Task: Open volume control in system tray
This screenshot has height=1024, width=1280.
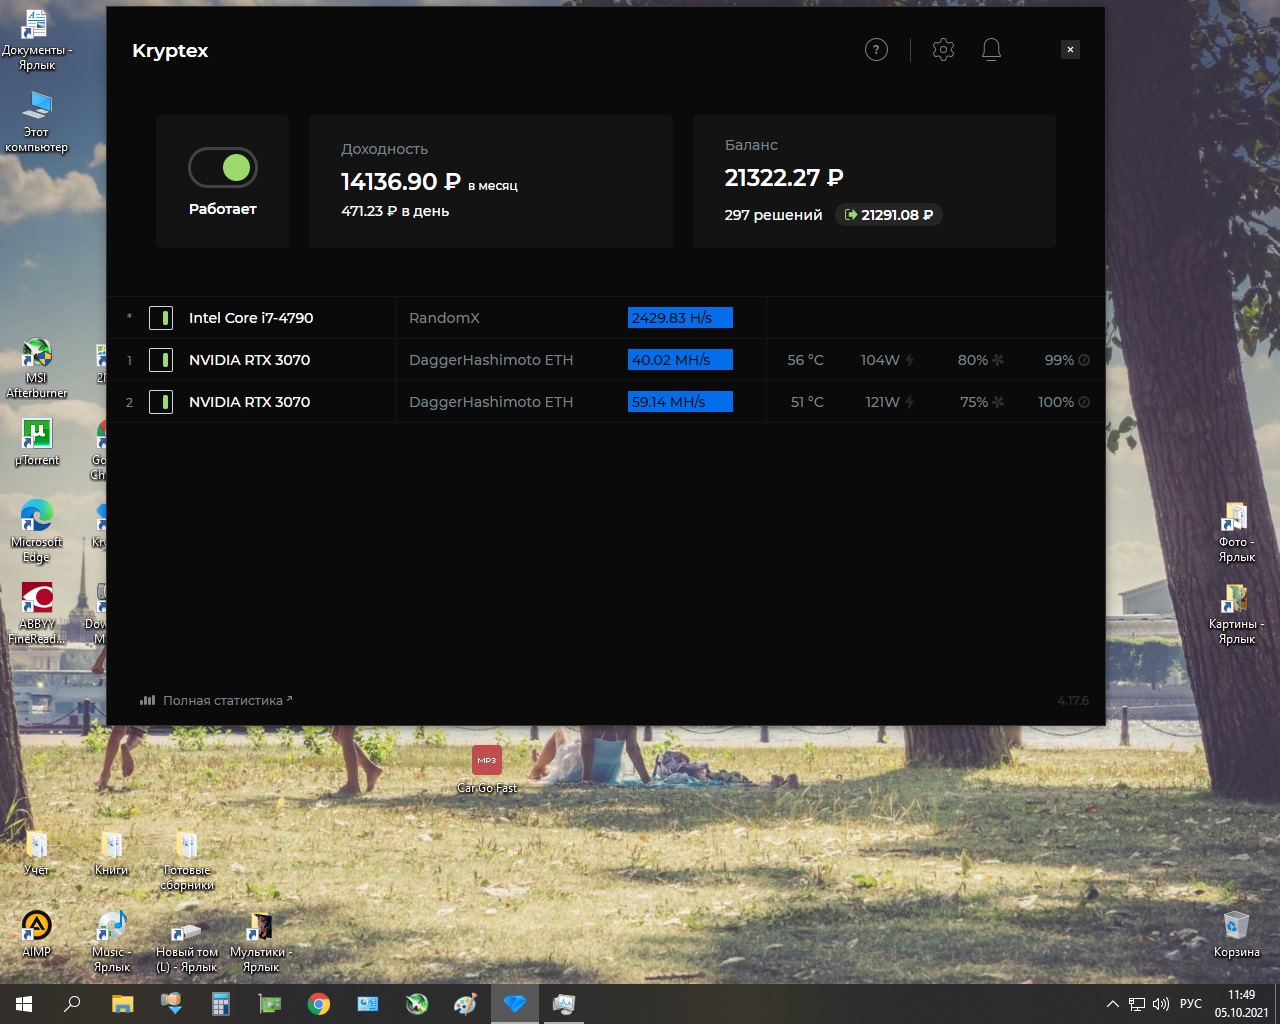Action: [1161, 1004]
